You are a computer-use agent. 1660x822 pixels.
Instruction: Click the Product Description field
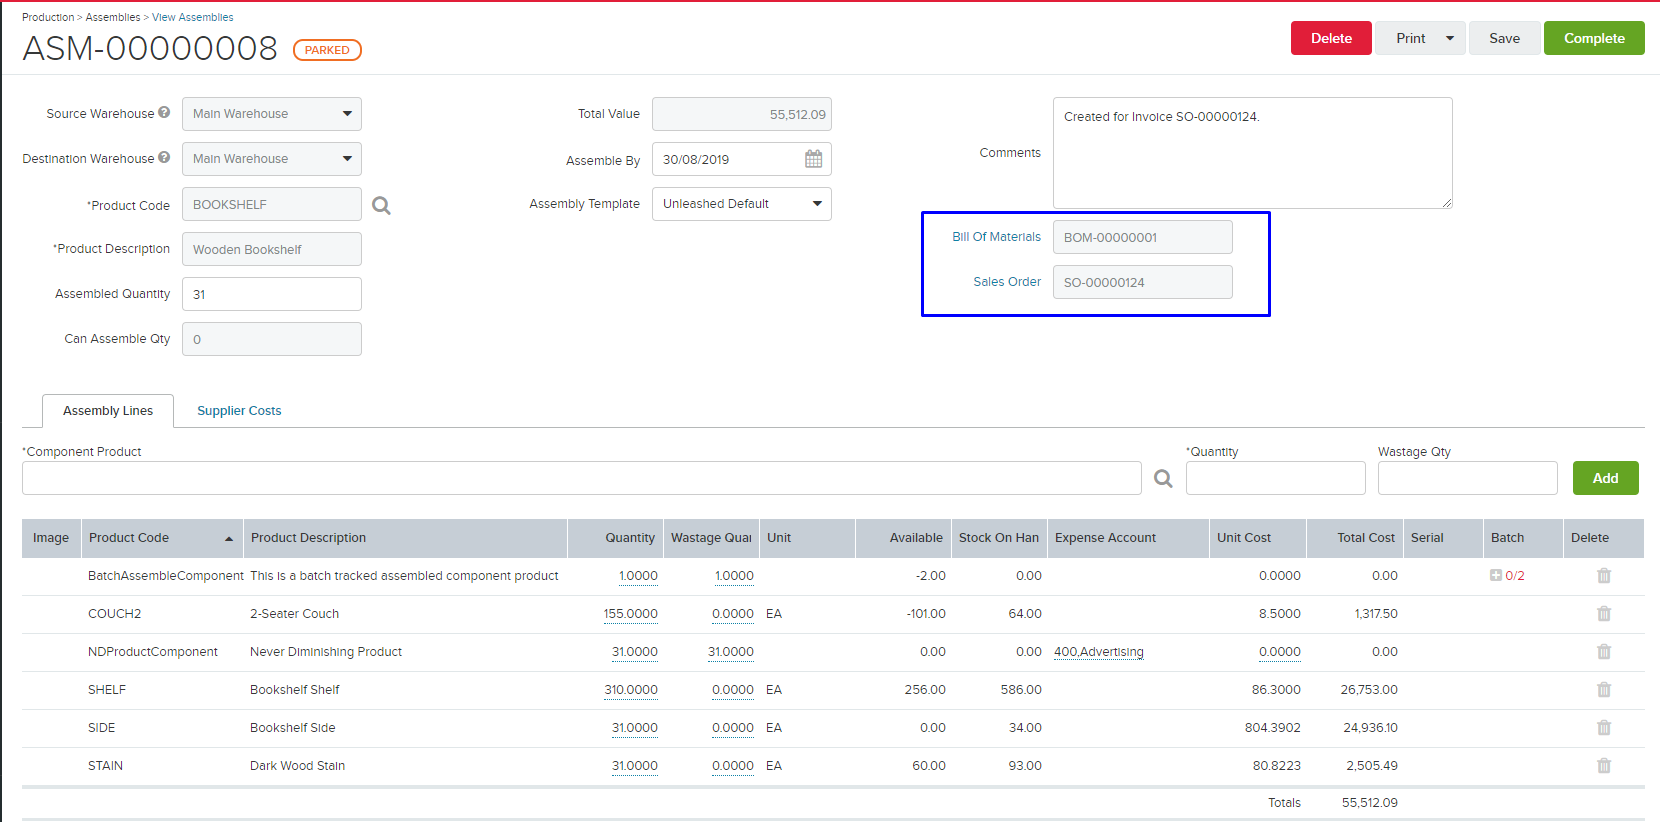coord(272,249)
